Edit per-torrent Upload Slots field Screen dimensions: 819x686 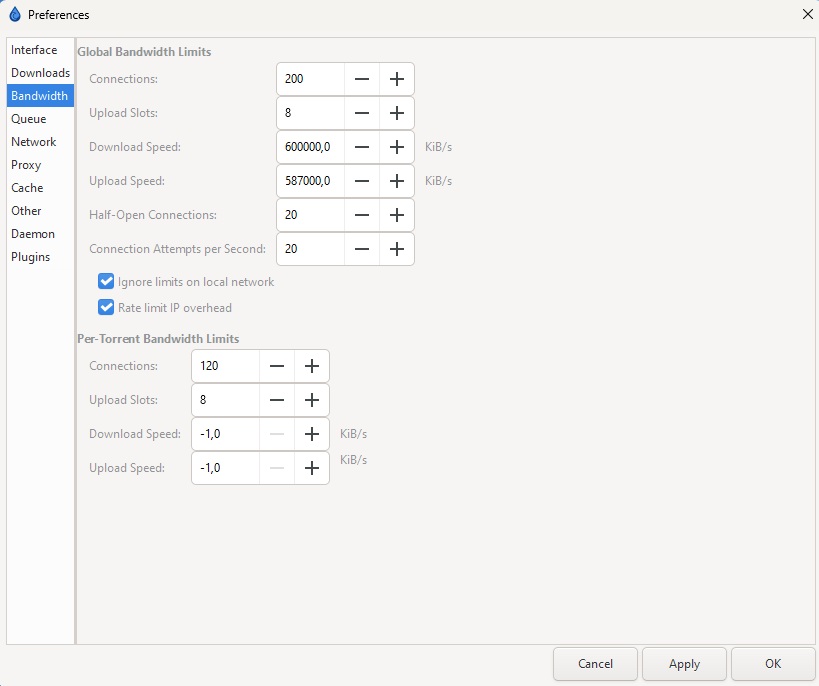tap(226, 400)
